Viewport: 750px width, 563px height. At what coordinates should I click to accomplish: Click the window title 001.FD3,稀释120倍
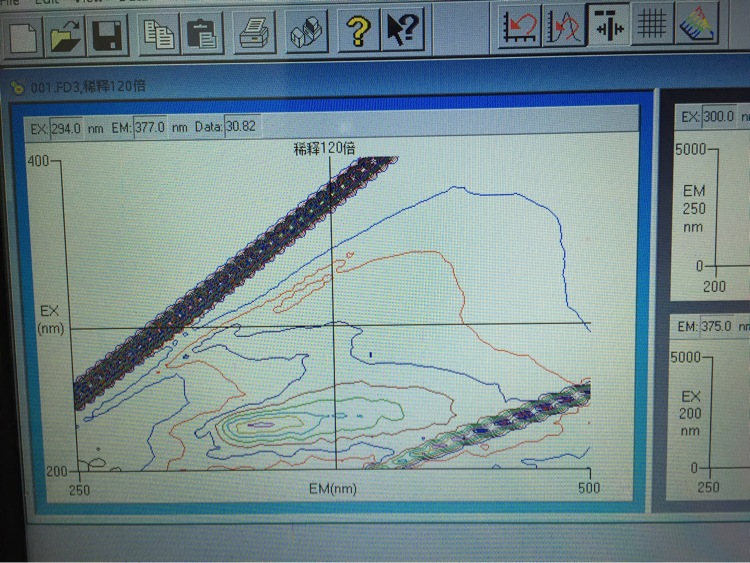[88, 87]
